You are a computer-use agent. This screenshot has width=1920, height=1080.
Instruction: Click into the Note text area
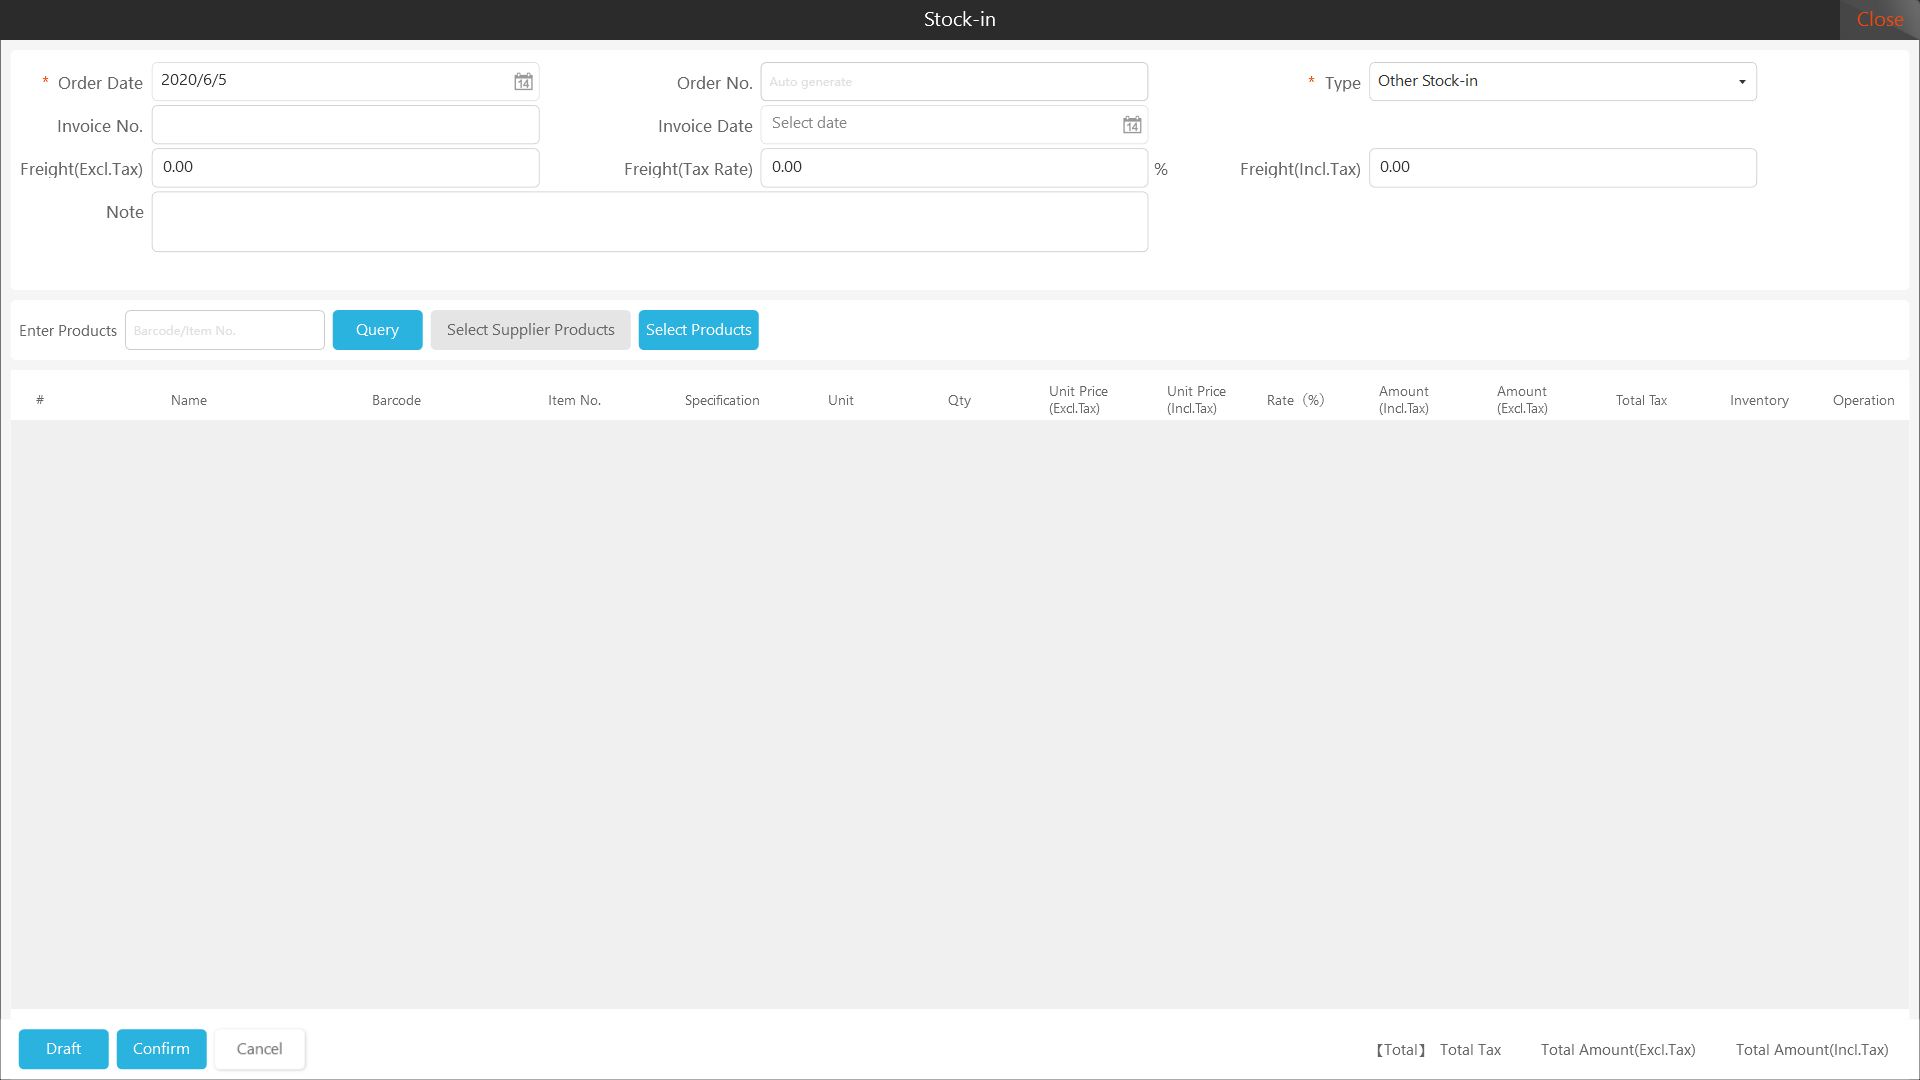[x=649, y=222]
